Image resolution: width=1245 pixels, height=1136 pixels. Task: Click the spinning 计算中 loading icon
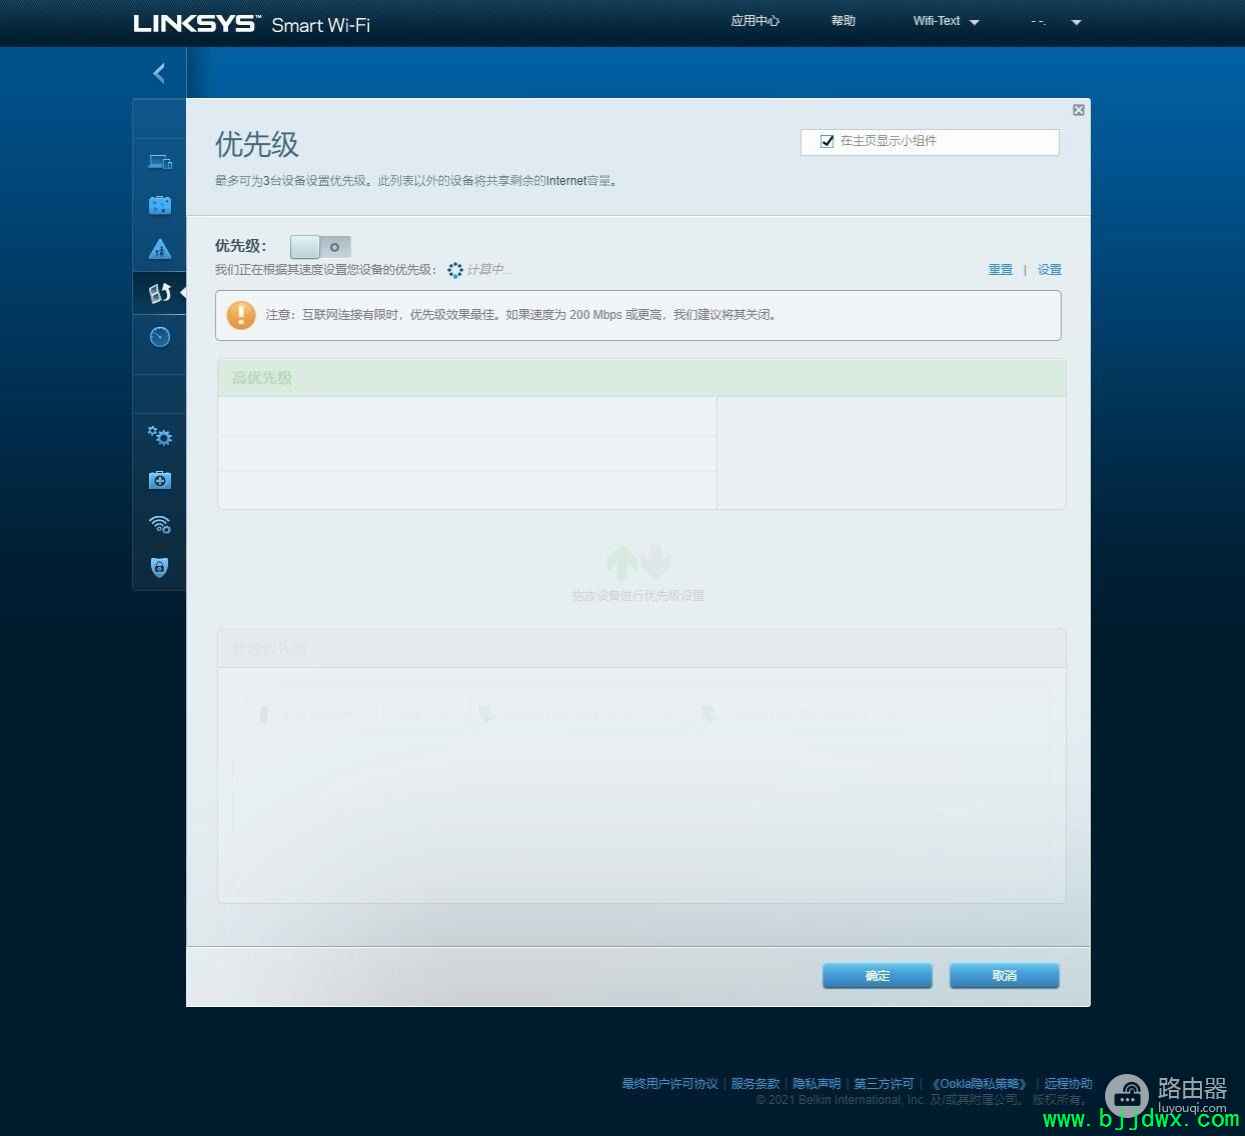click(x=455, y=270)
